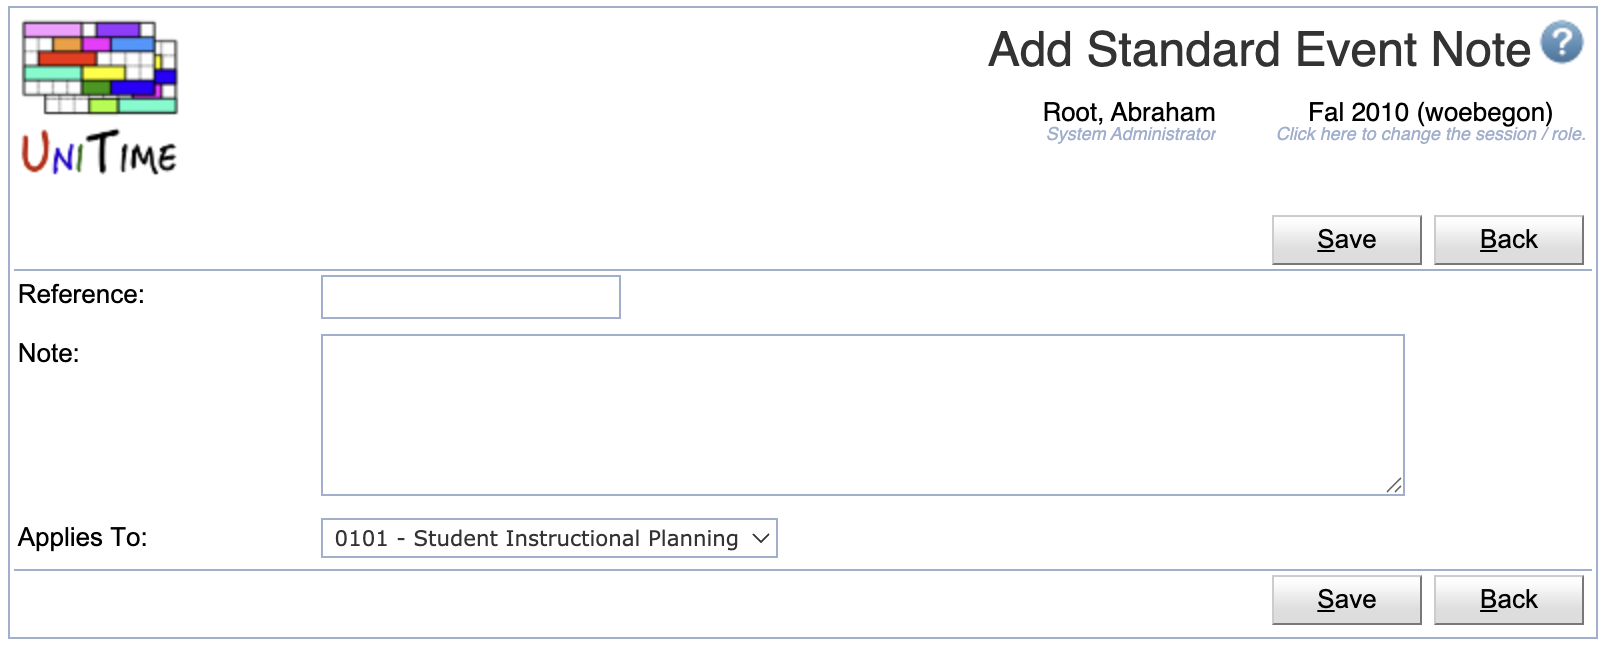Click the top Back button
Screen dimensions: 1604x646
pyautogui.click(x=1508, y=240)
